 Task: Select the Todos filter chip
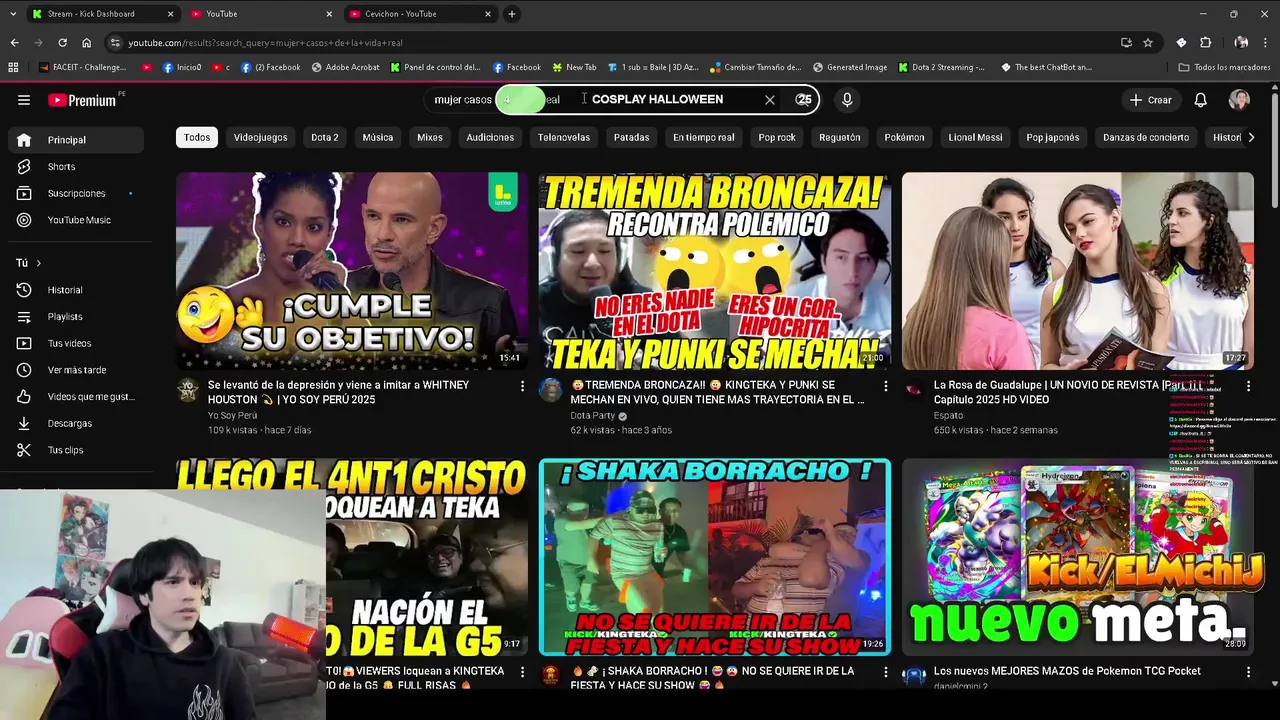[197, 137]
